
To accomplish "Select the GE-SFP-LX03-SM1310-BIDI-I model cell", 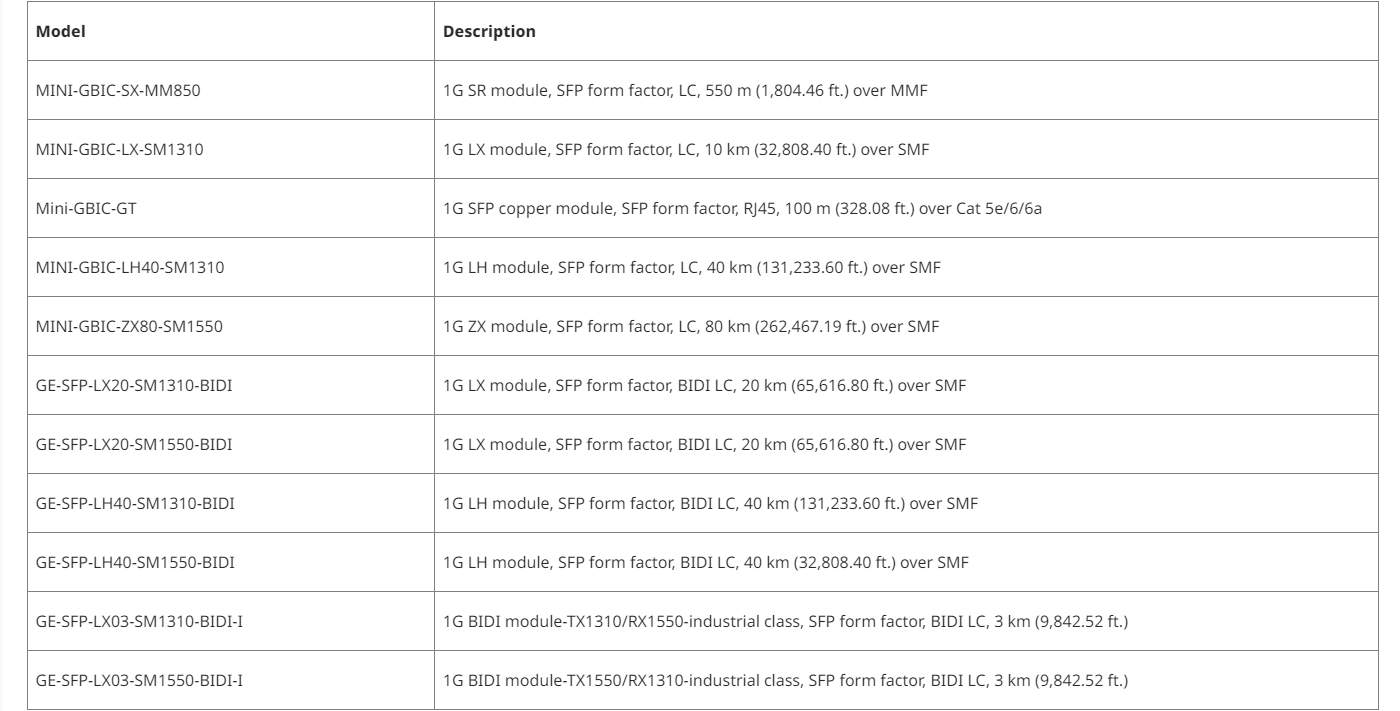I will [x=140, y=621].
